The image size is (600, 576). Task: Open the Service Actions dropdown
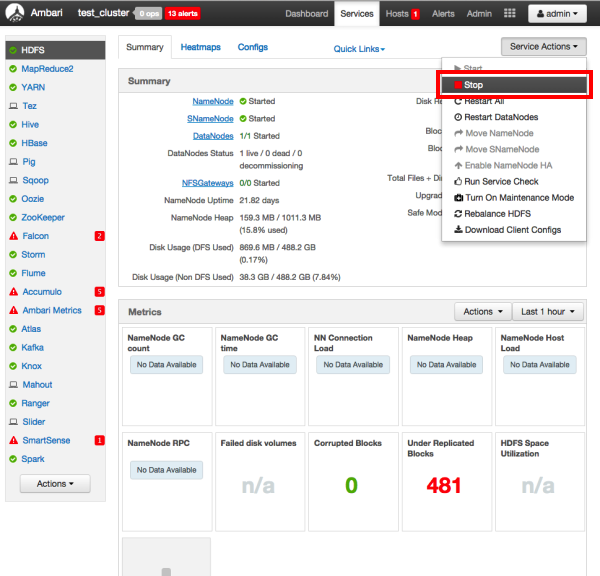tap(543, 47)
